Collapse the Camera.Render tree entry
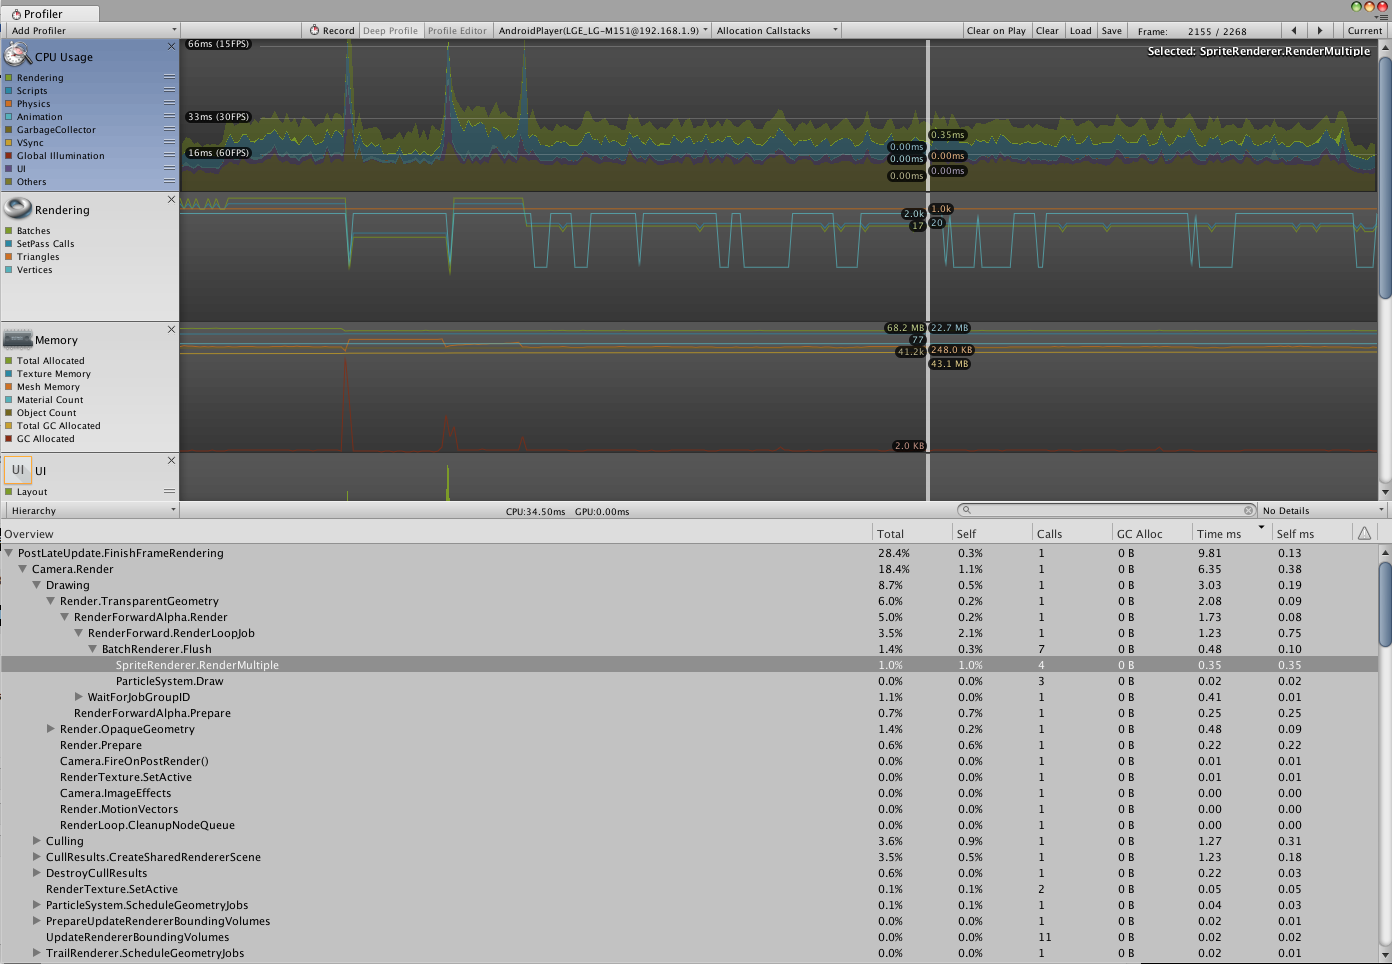The height and width of the screenshot is (964, 1392). click(23, 568)
